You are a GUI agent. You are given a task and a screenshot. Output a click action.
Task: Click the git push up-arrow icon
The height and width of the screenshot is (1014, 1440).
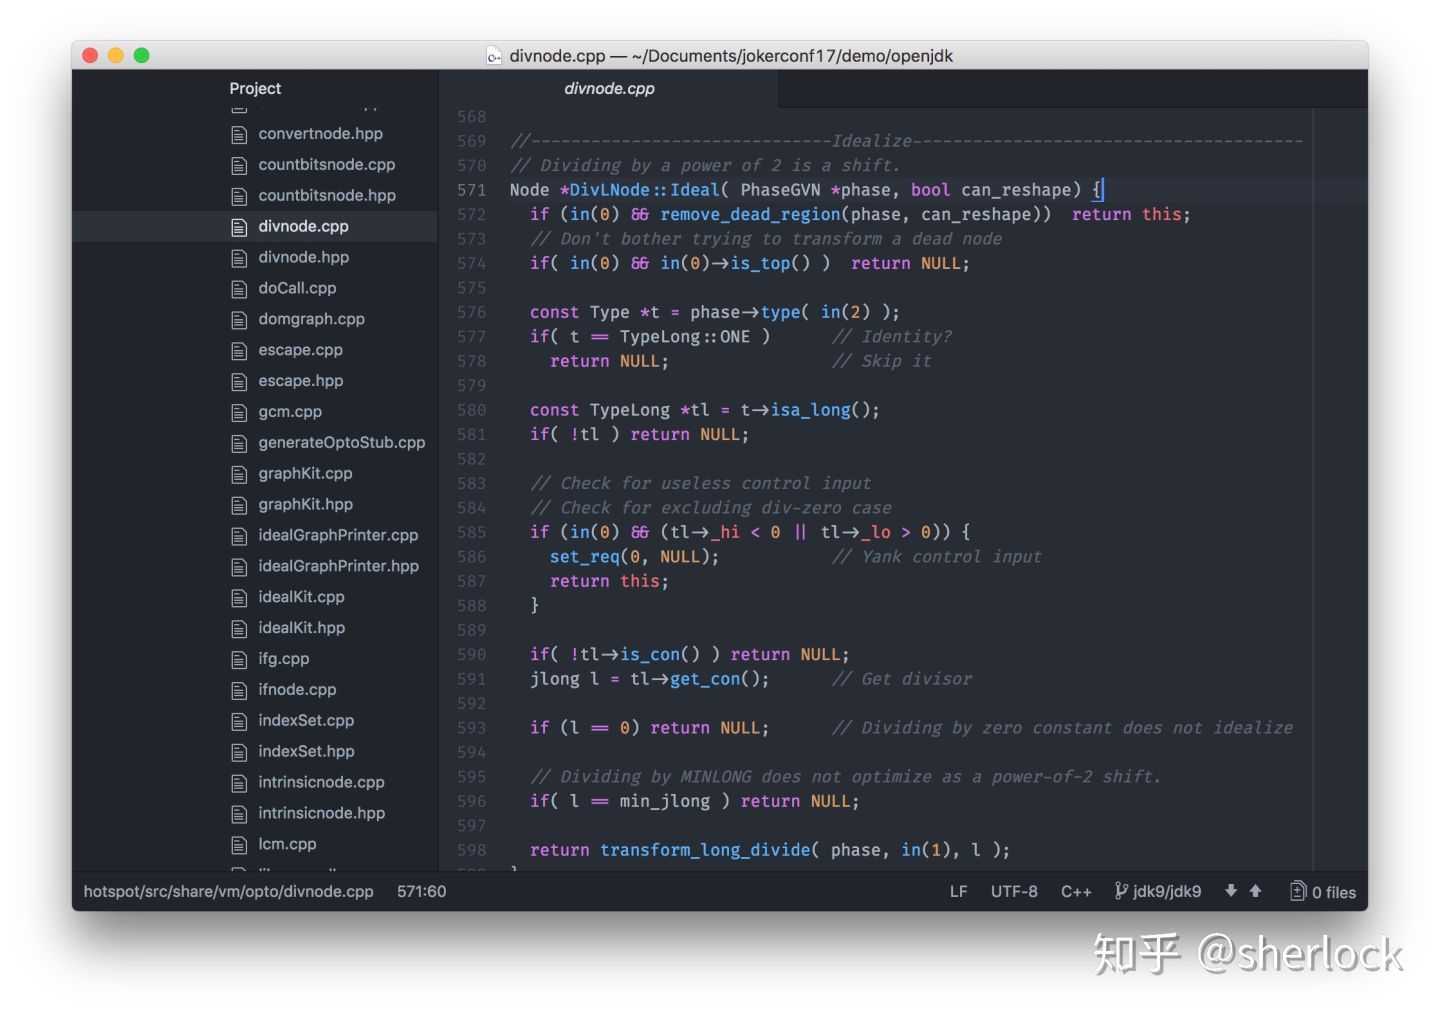tap(1255, 891)
